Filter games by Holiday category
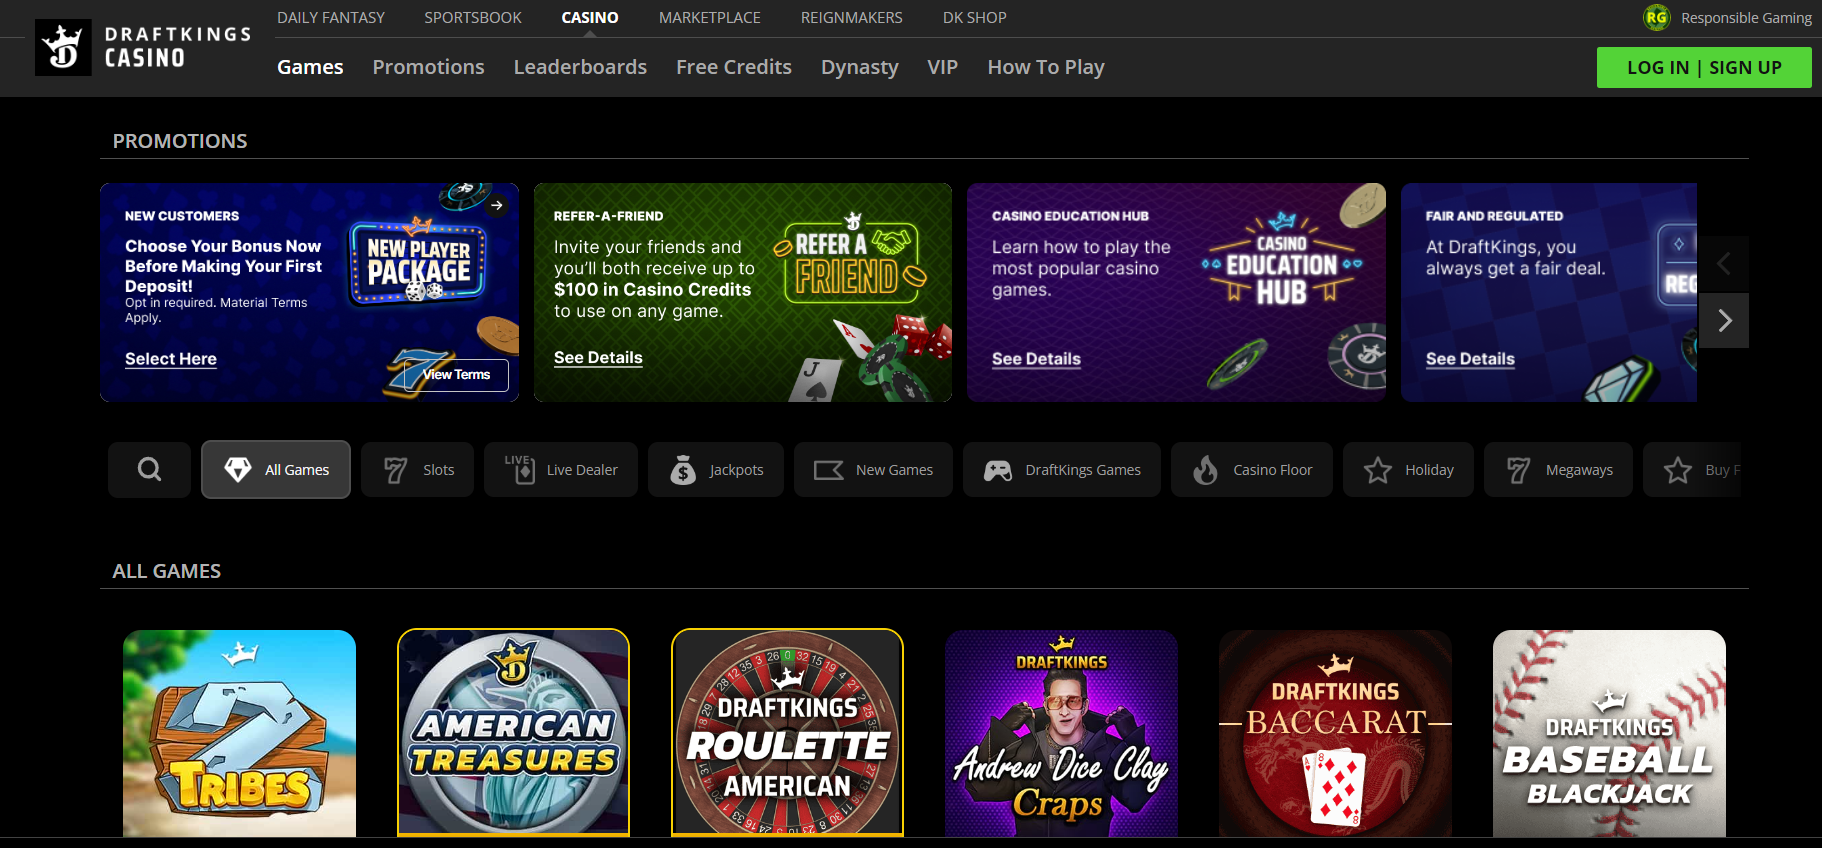 click(x=1408, y=469)
